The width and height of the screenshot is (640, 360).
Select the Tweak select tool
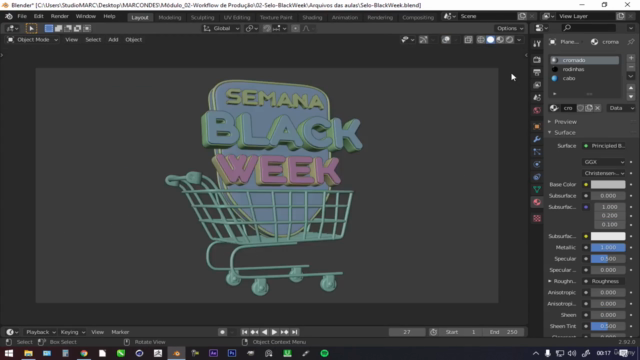pos(31,28)
